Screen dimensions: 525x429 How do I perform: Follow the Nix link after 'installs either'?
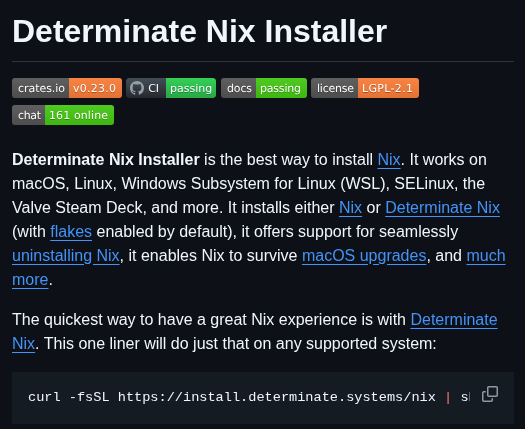click(x=350, y=208)
